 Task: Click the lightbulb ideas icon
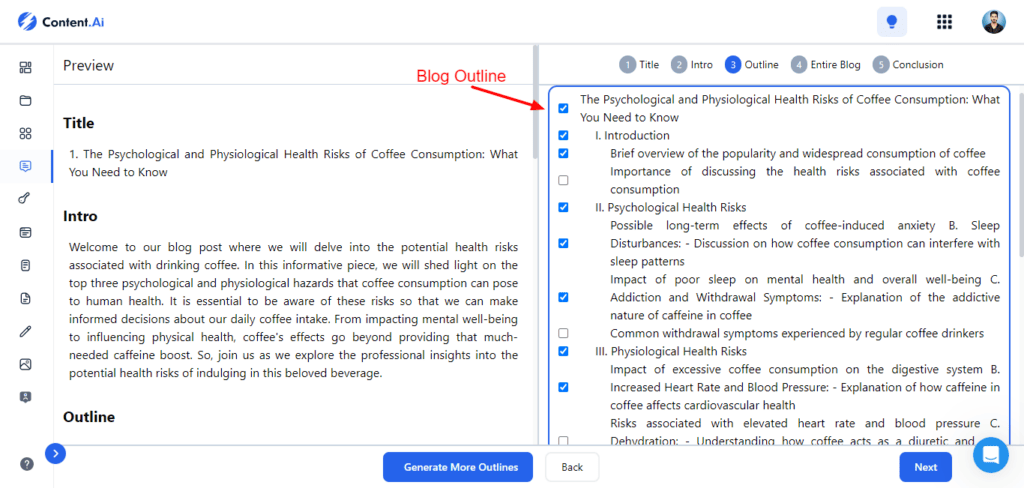click(891, 22)
